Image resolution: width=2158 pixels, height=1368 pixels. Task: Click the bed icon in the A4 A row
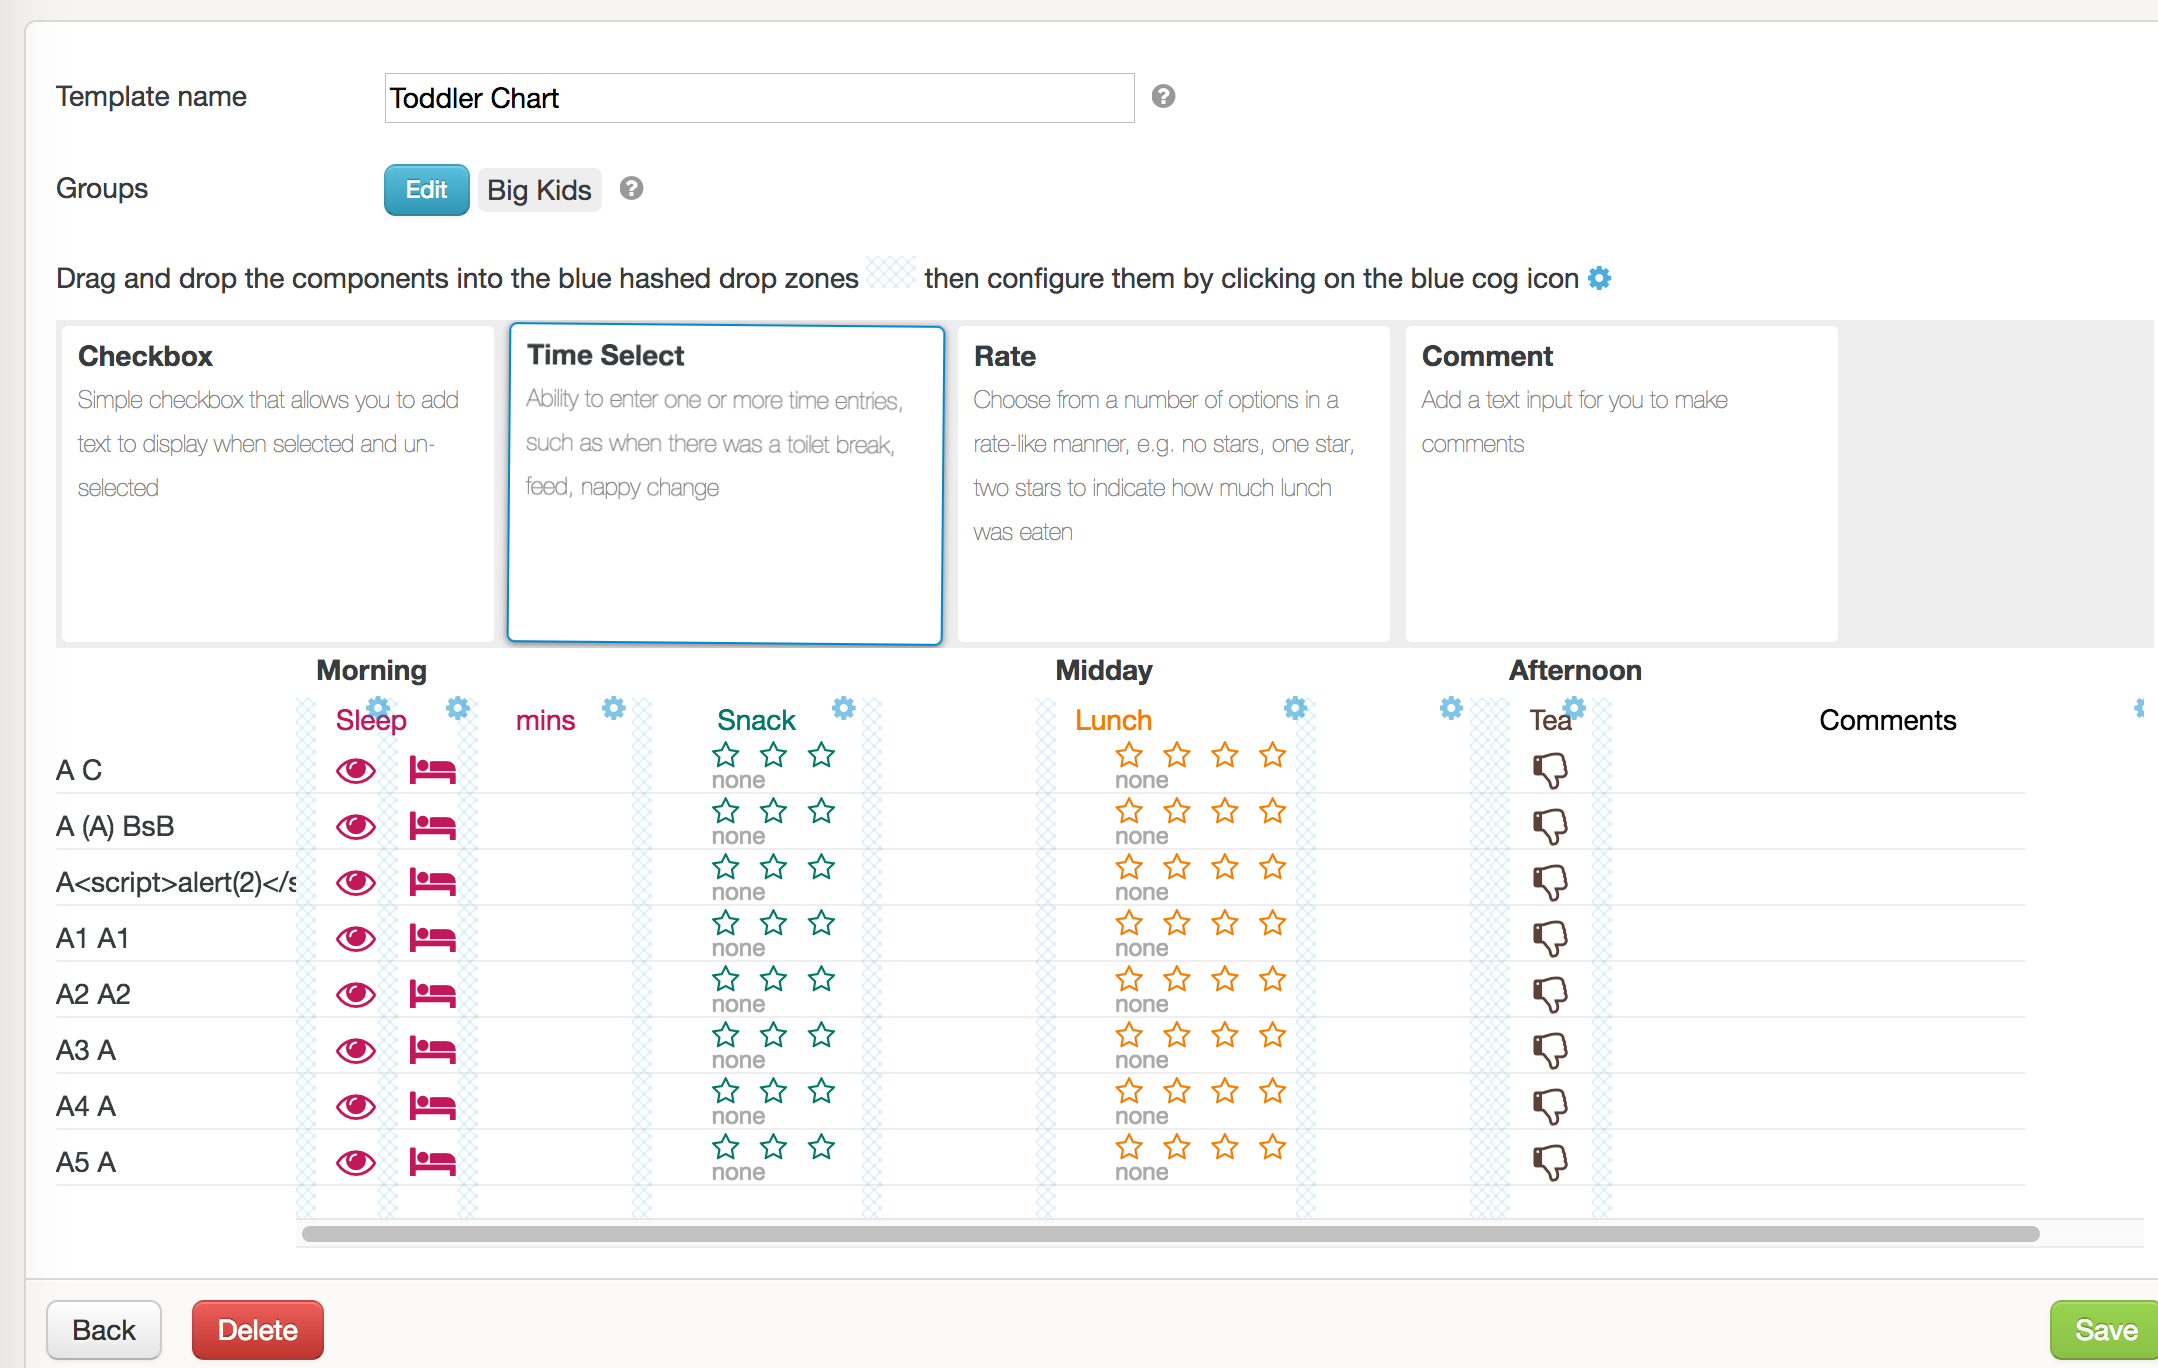(432, 1106)
